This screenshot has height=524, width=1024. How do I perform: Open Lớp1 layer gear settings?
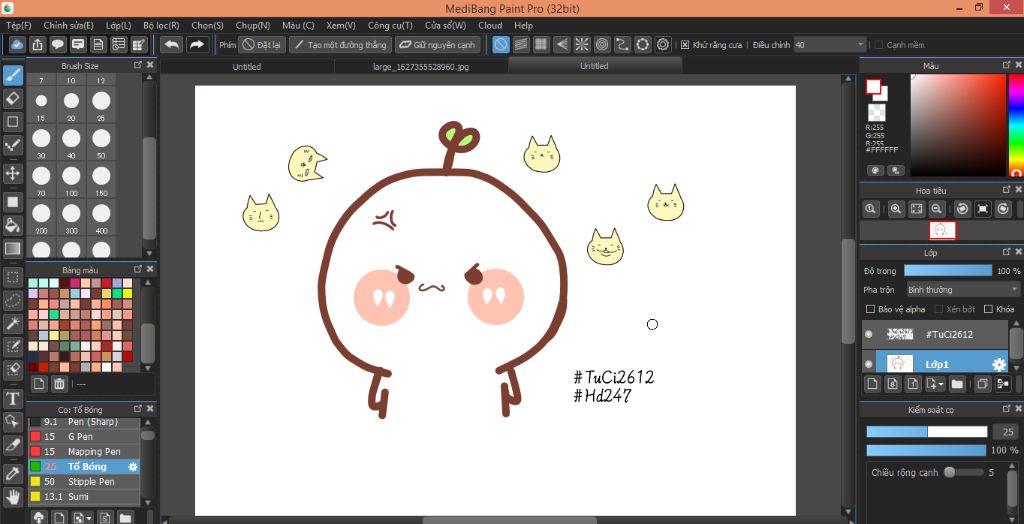tap(999, 365)
